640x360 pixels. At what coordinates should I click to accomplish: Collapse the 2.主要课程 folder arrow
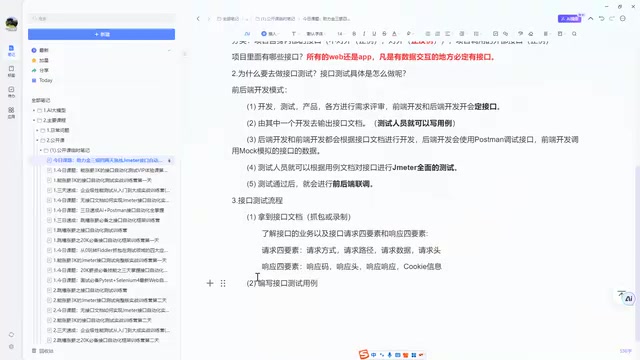pos(34,120)
